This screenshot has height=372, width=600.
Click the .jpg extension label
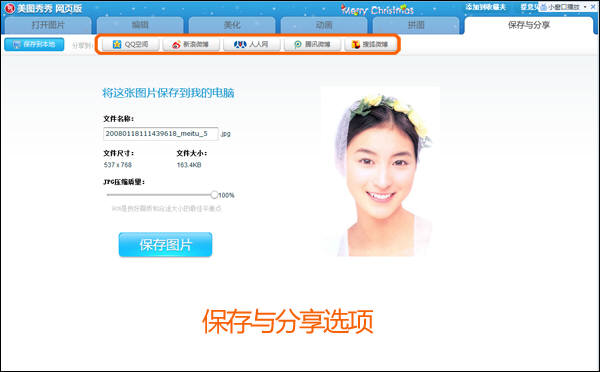coord(226,134)
